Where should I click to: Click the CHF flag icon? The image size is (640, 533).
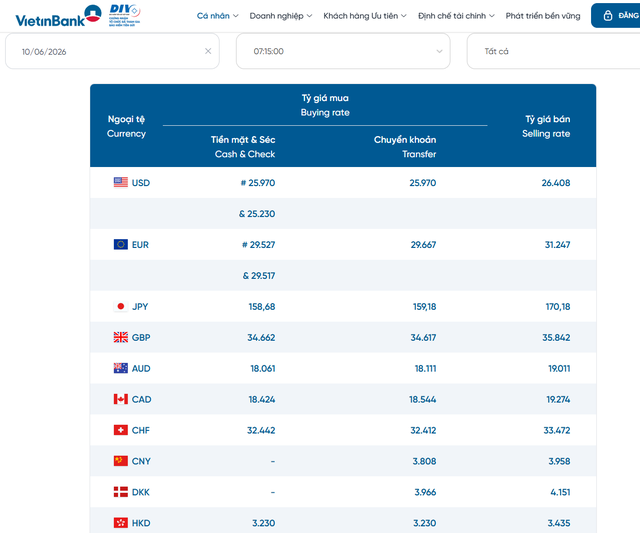coord(120,430)
